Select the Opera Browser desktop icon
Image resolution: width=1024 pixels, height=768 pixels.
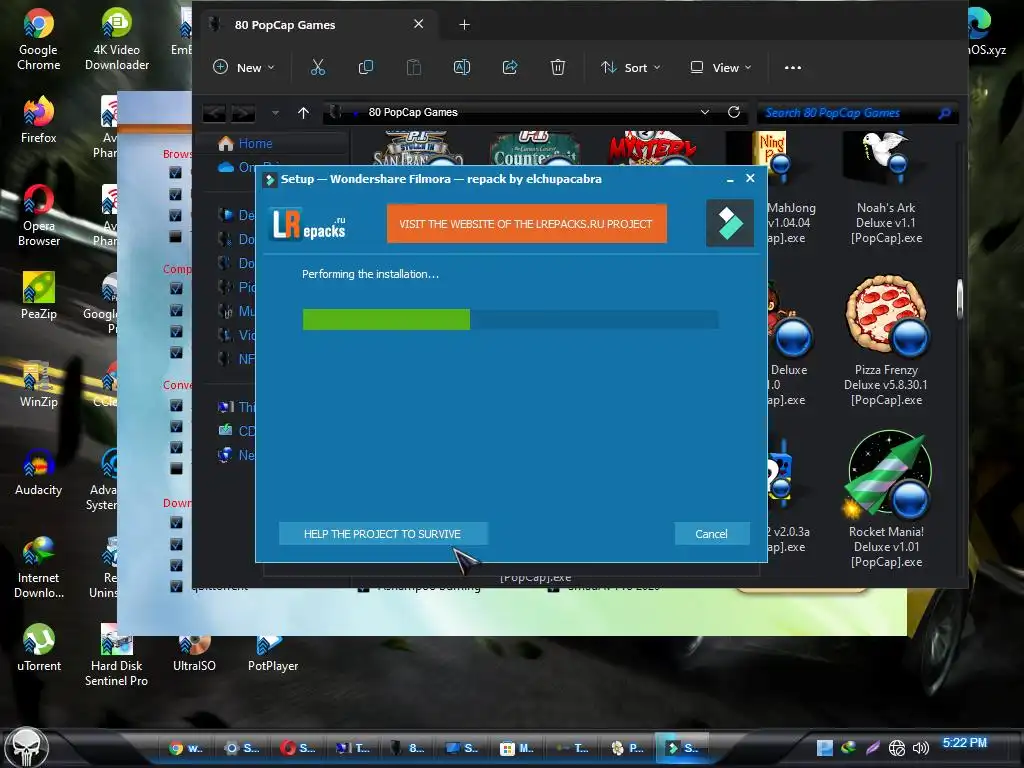[39, 216]
